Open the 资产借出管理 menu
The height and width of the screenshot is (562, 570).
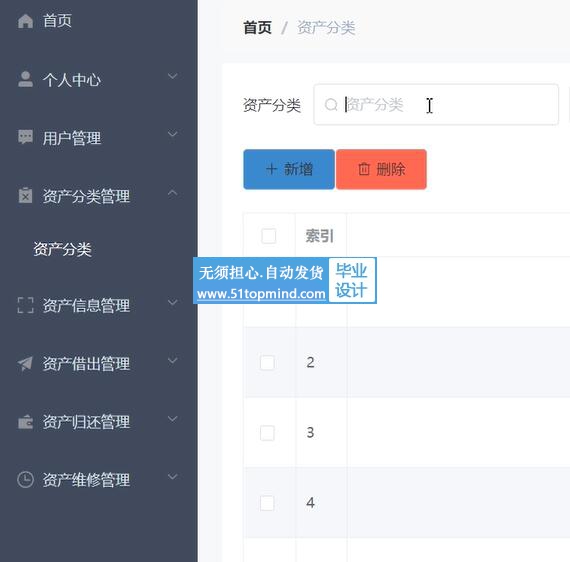tap(86, 364)
